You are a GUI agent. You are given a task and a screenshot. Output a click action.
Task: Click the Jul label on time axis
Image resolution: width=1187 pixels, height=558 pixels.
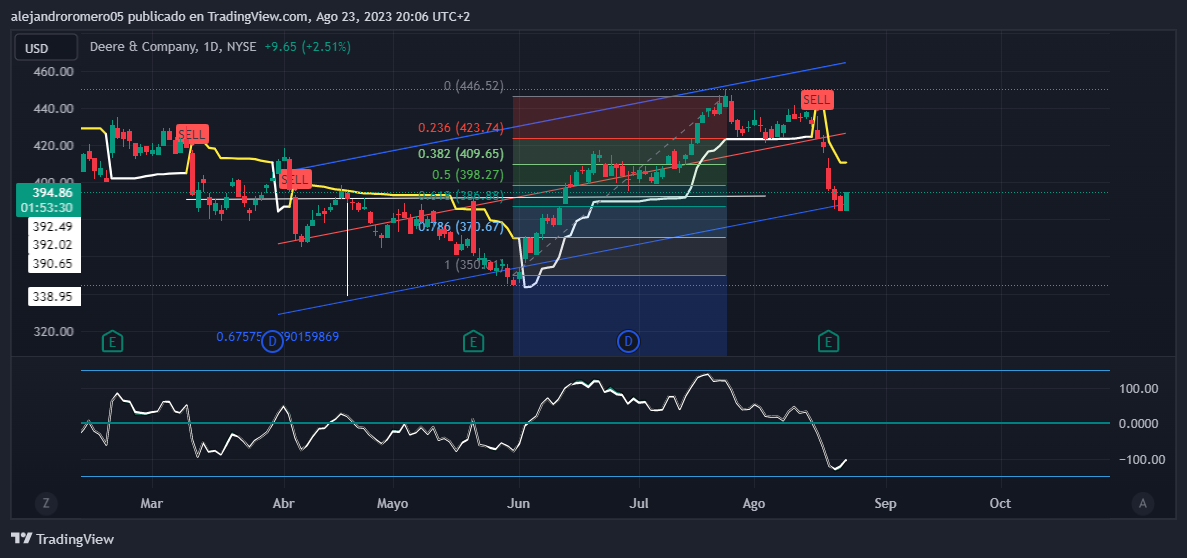(x=639, y=503)
